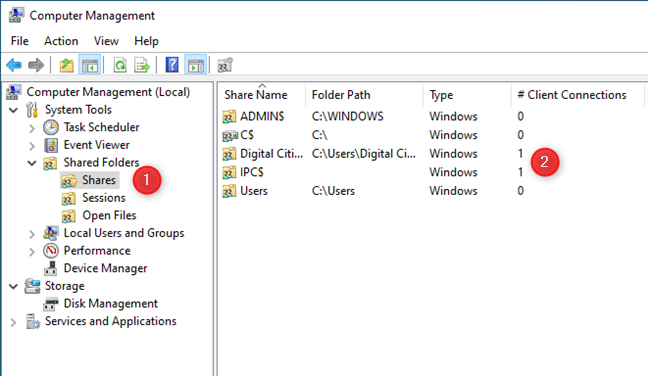Click the Shared Folders tree icon
Viewport: 648px width, 376px height.
click(x=50, y=163)
